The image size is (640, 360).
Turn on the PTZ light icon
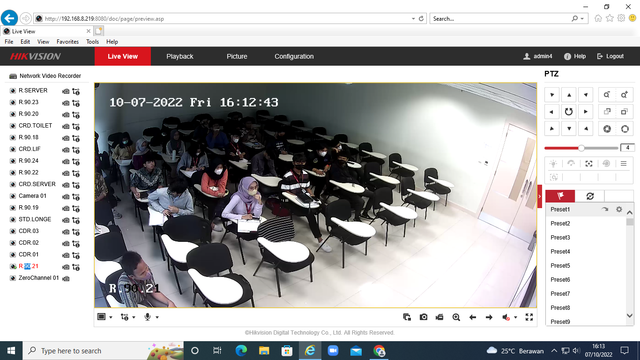pyautogui.click(x=553, y=164)
